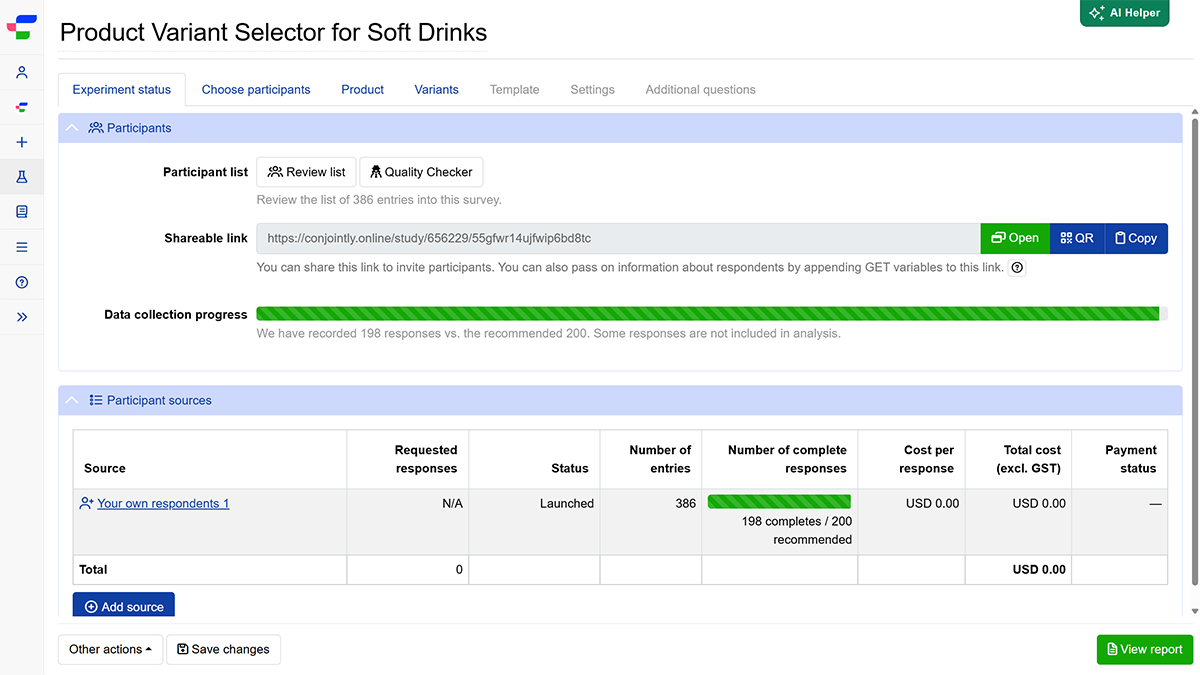Viewport: 1200px width, 675px height.
Task: Collapse the Participant sources section chevron
Action: tap(72, 400)
